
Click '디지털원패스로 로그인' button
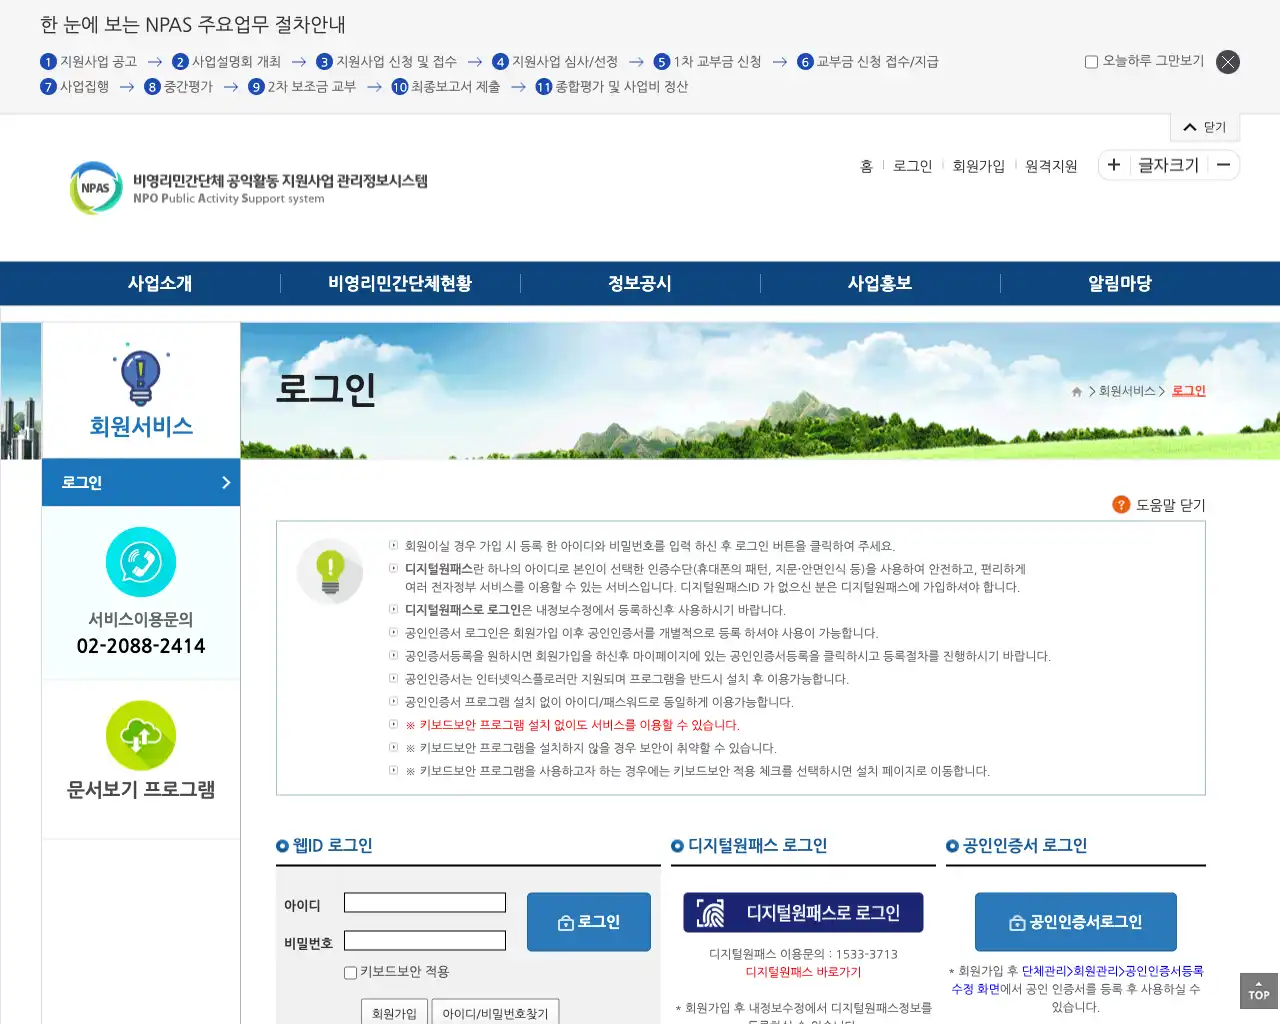point(803,913)
